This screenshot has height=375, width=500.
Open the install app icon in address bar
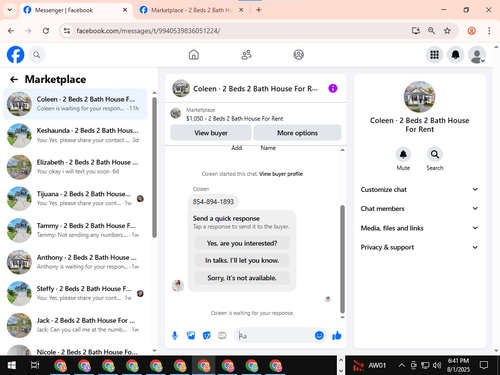415,31
